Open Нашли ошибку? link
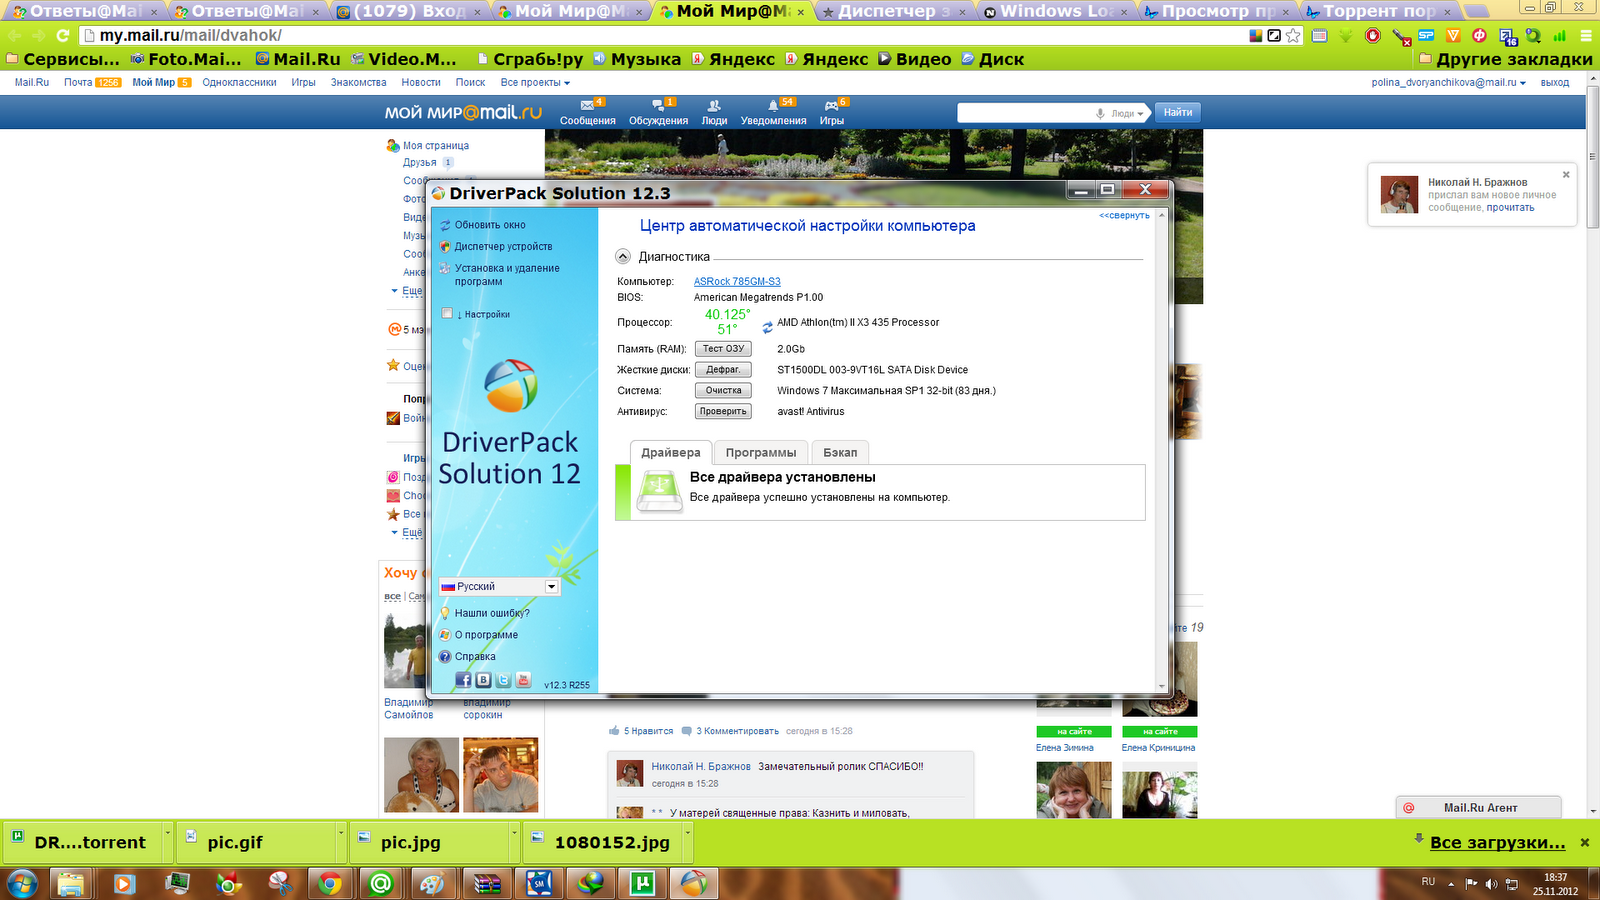 (x=492, y=613)
